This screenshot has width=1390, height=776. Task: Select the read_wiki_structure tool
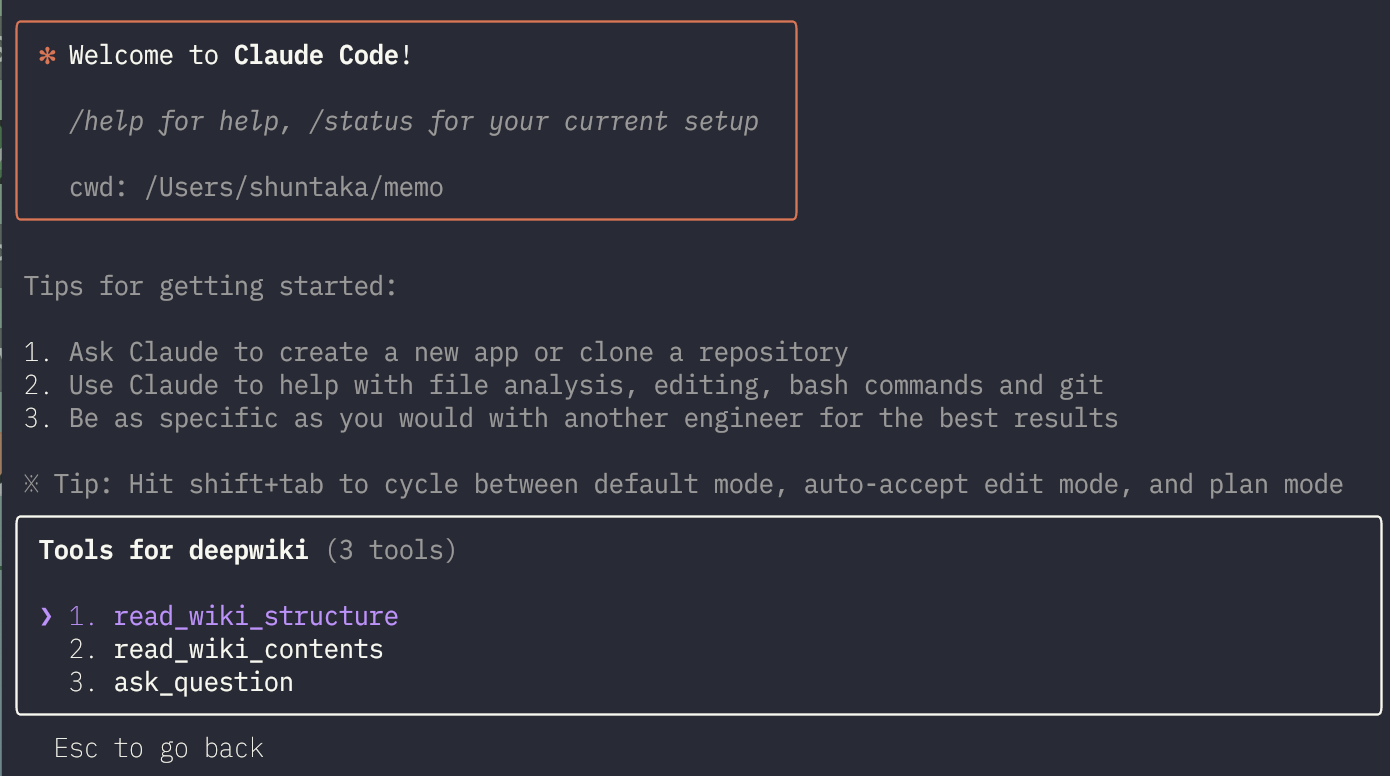(256, 617)
